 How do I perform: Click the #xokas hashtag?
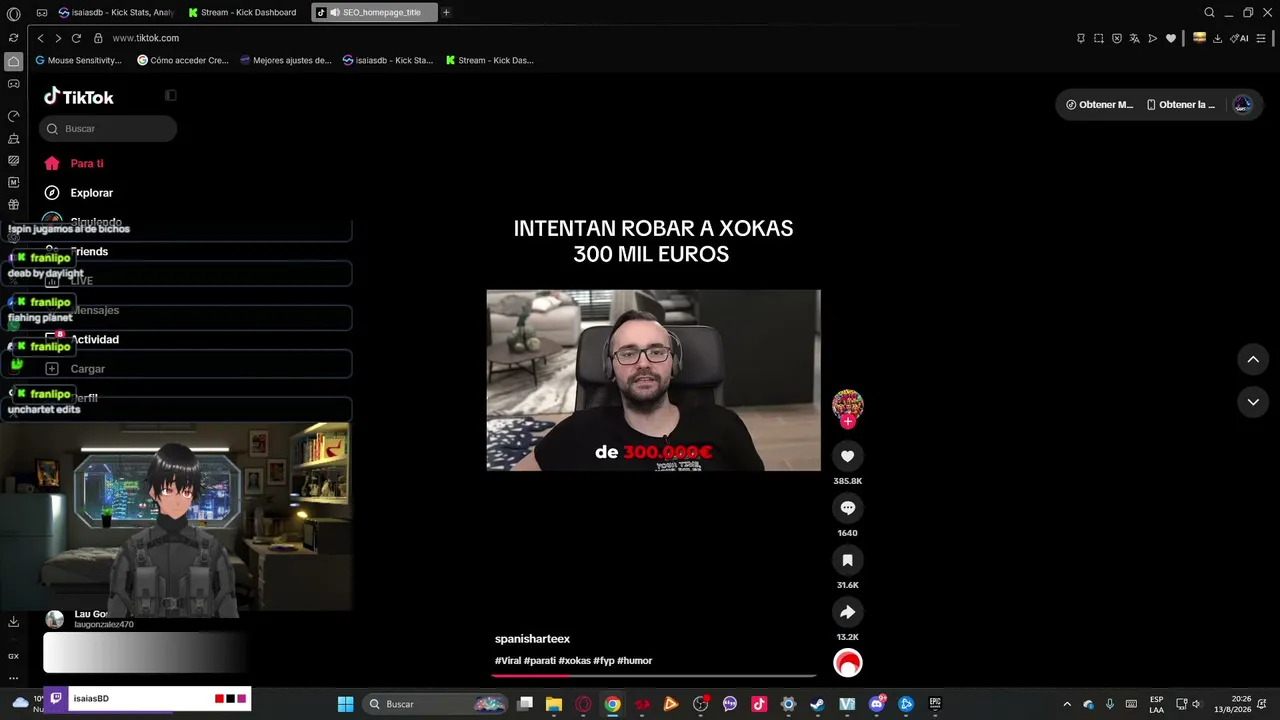click(574, 661)
